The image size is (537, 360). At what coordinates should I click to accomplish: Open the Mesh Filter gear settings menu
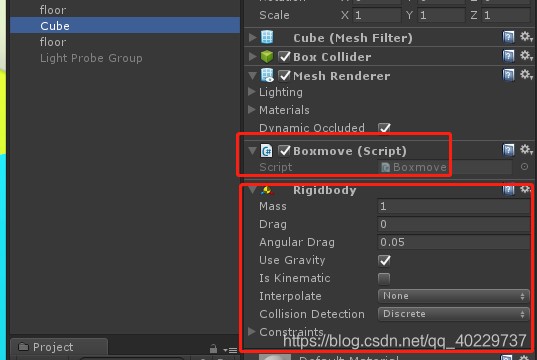click(x=526, y=36)
